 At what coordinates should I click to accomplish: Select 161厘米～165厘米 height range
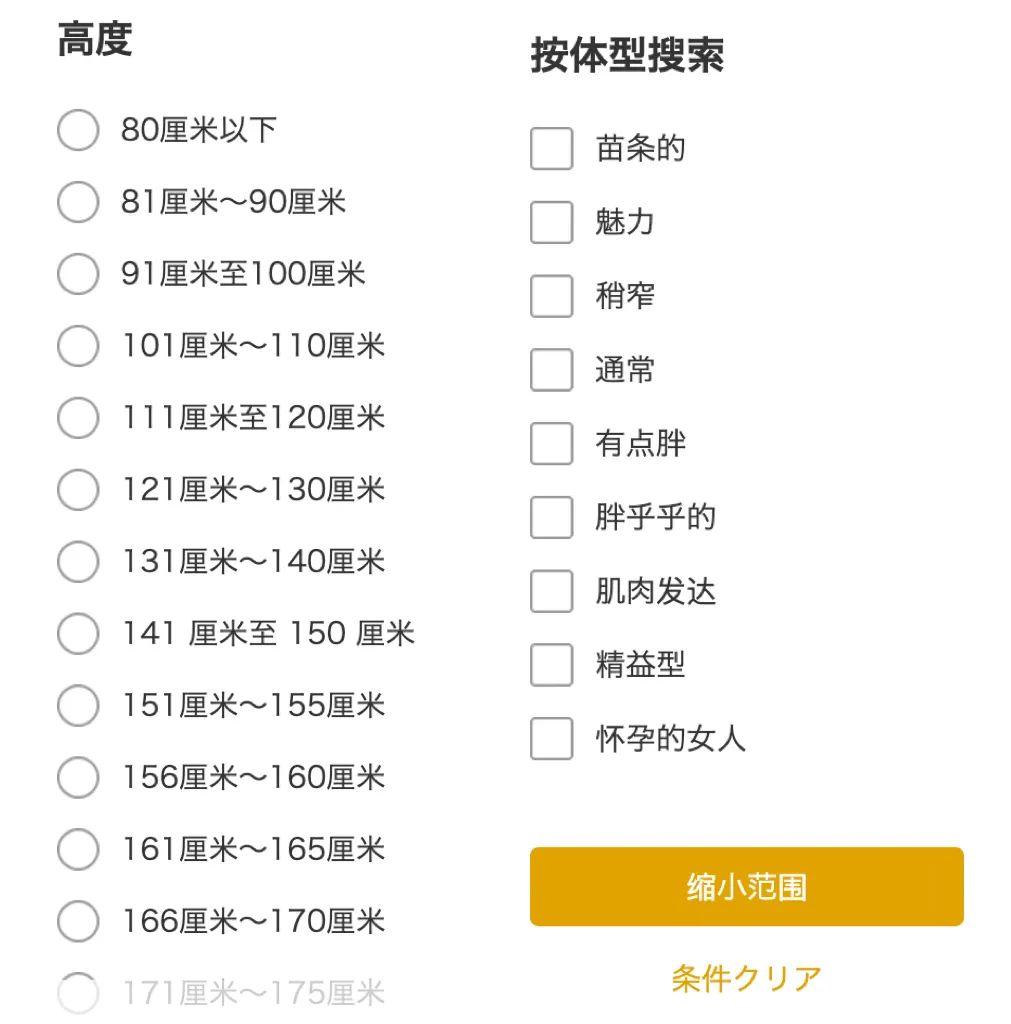[78, 850]
